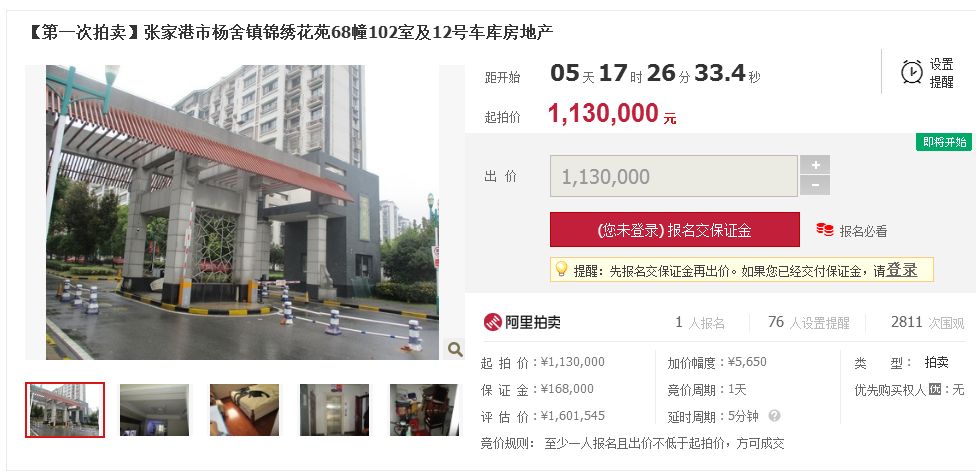
Task: Select the bedroom thumbnail image
Action: point(244,410)
